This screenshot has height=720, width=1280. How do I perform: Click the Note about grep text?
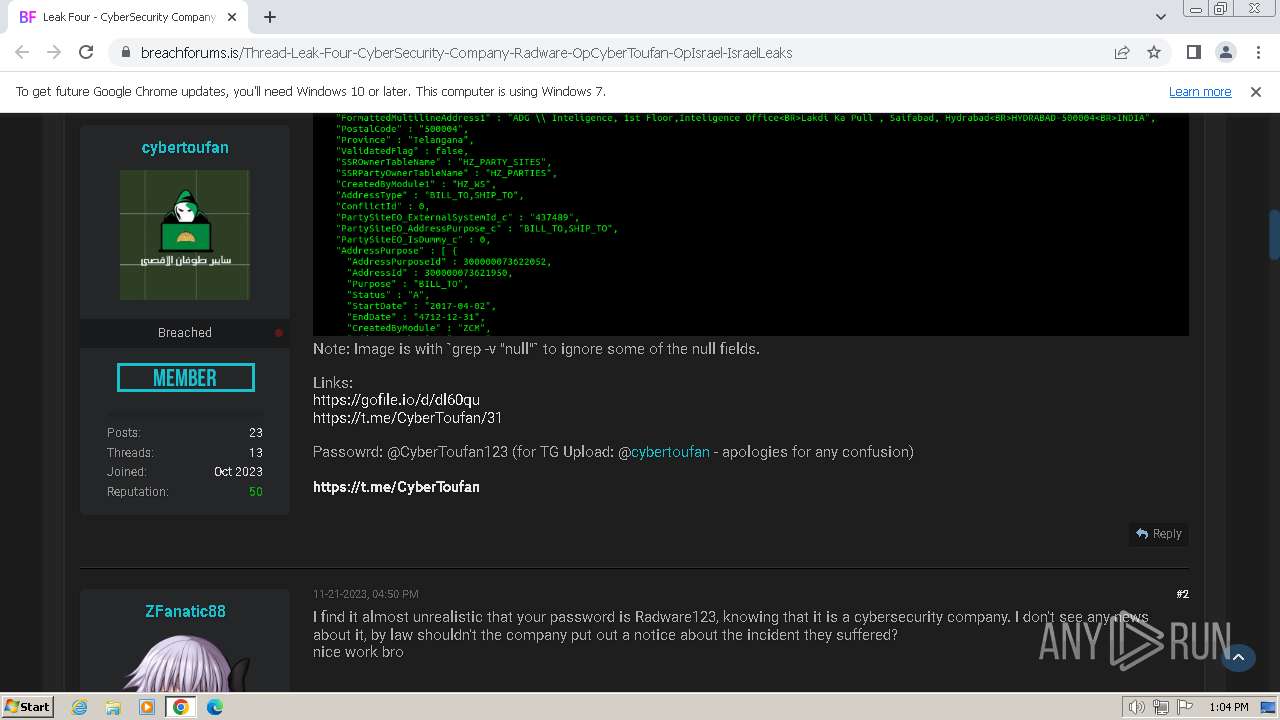536,349
